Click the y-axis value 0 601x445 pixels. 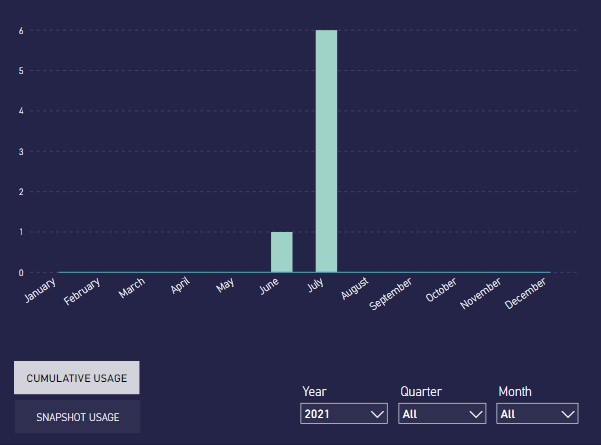point(21,273)
